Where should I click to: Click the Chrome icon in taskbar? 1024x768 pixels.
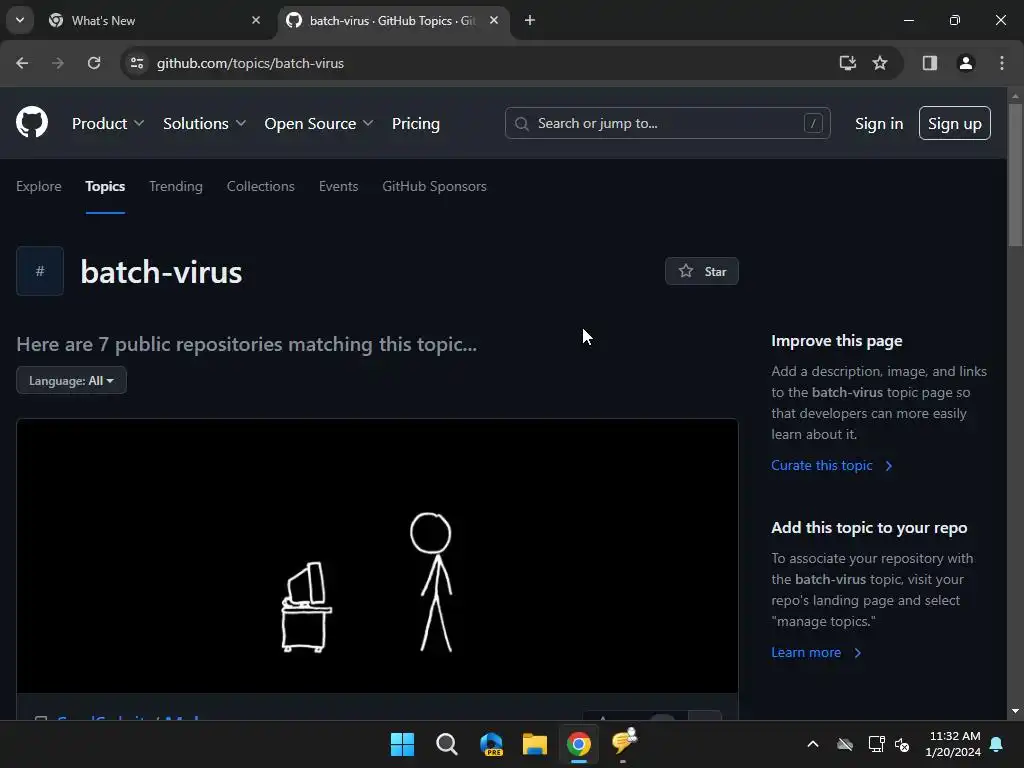tap(579, 744)
